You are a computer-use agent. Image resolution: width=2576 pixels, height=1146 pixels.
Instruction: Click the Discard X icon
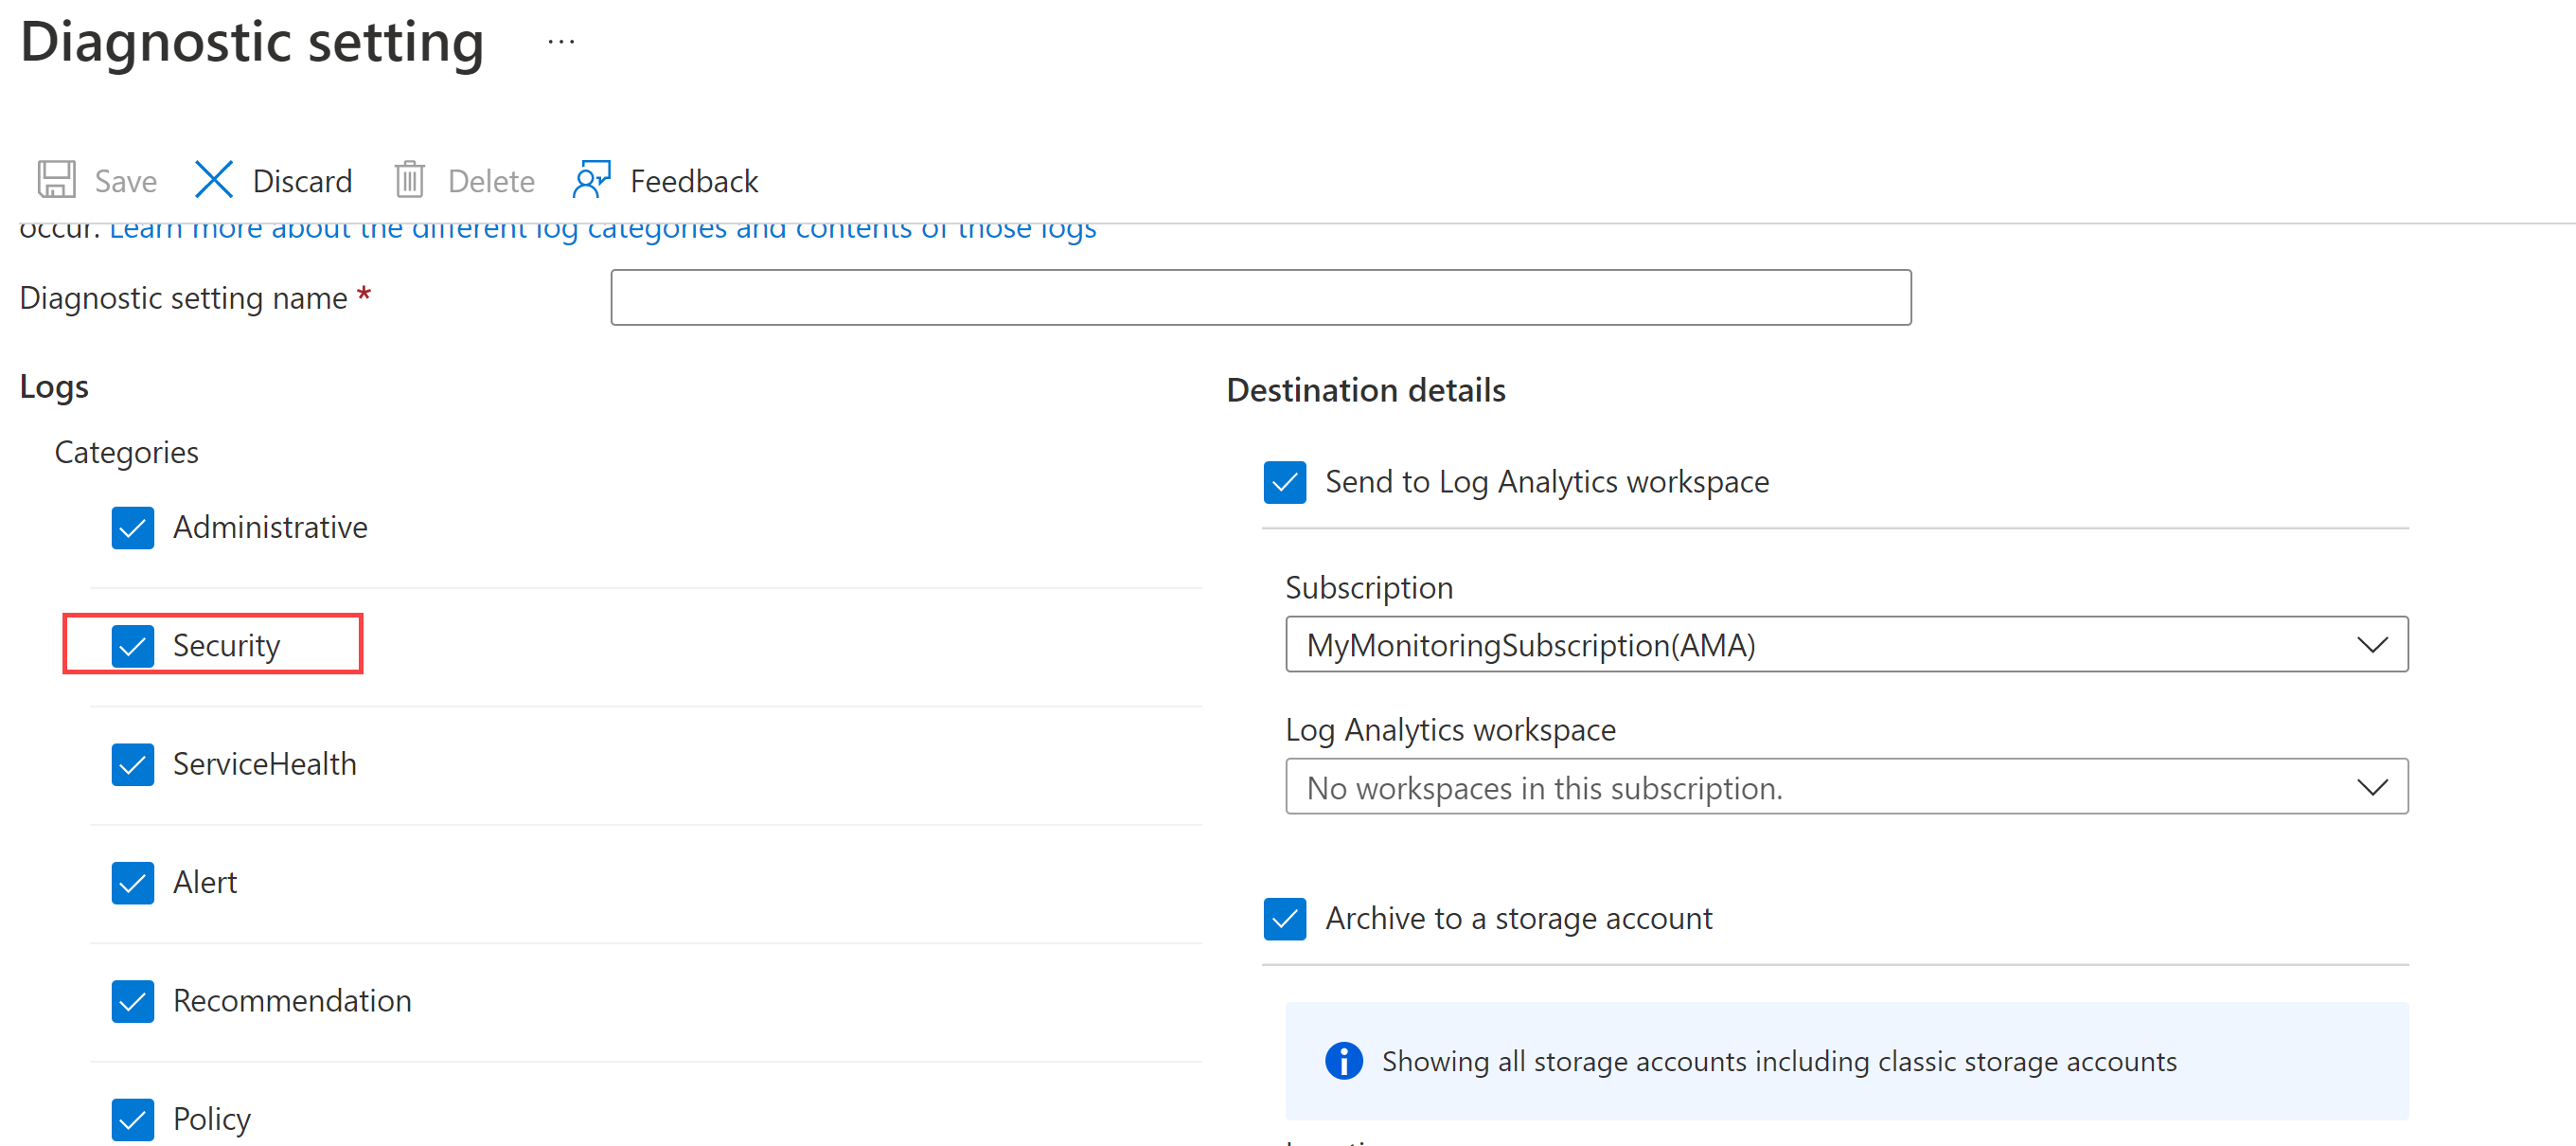214,180
